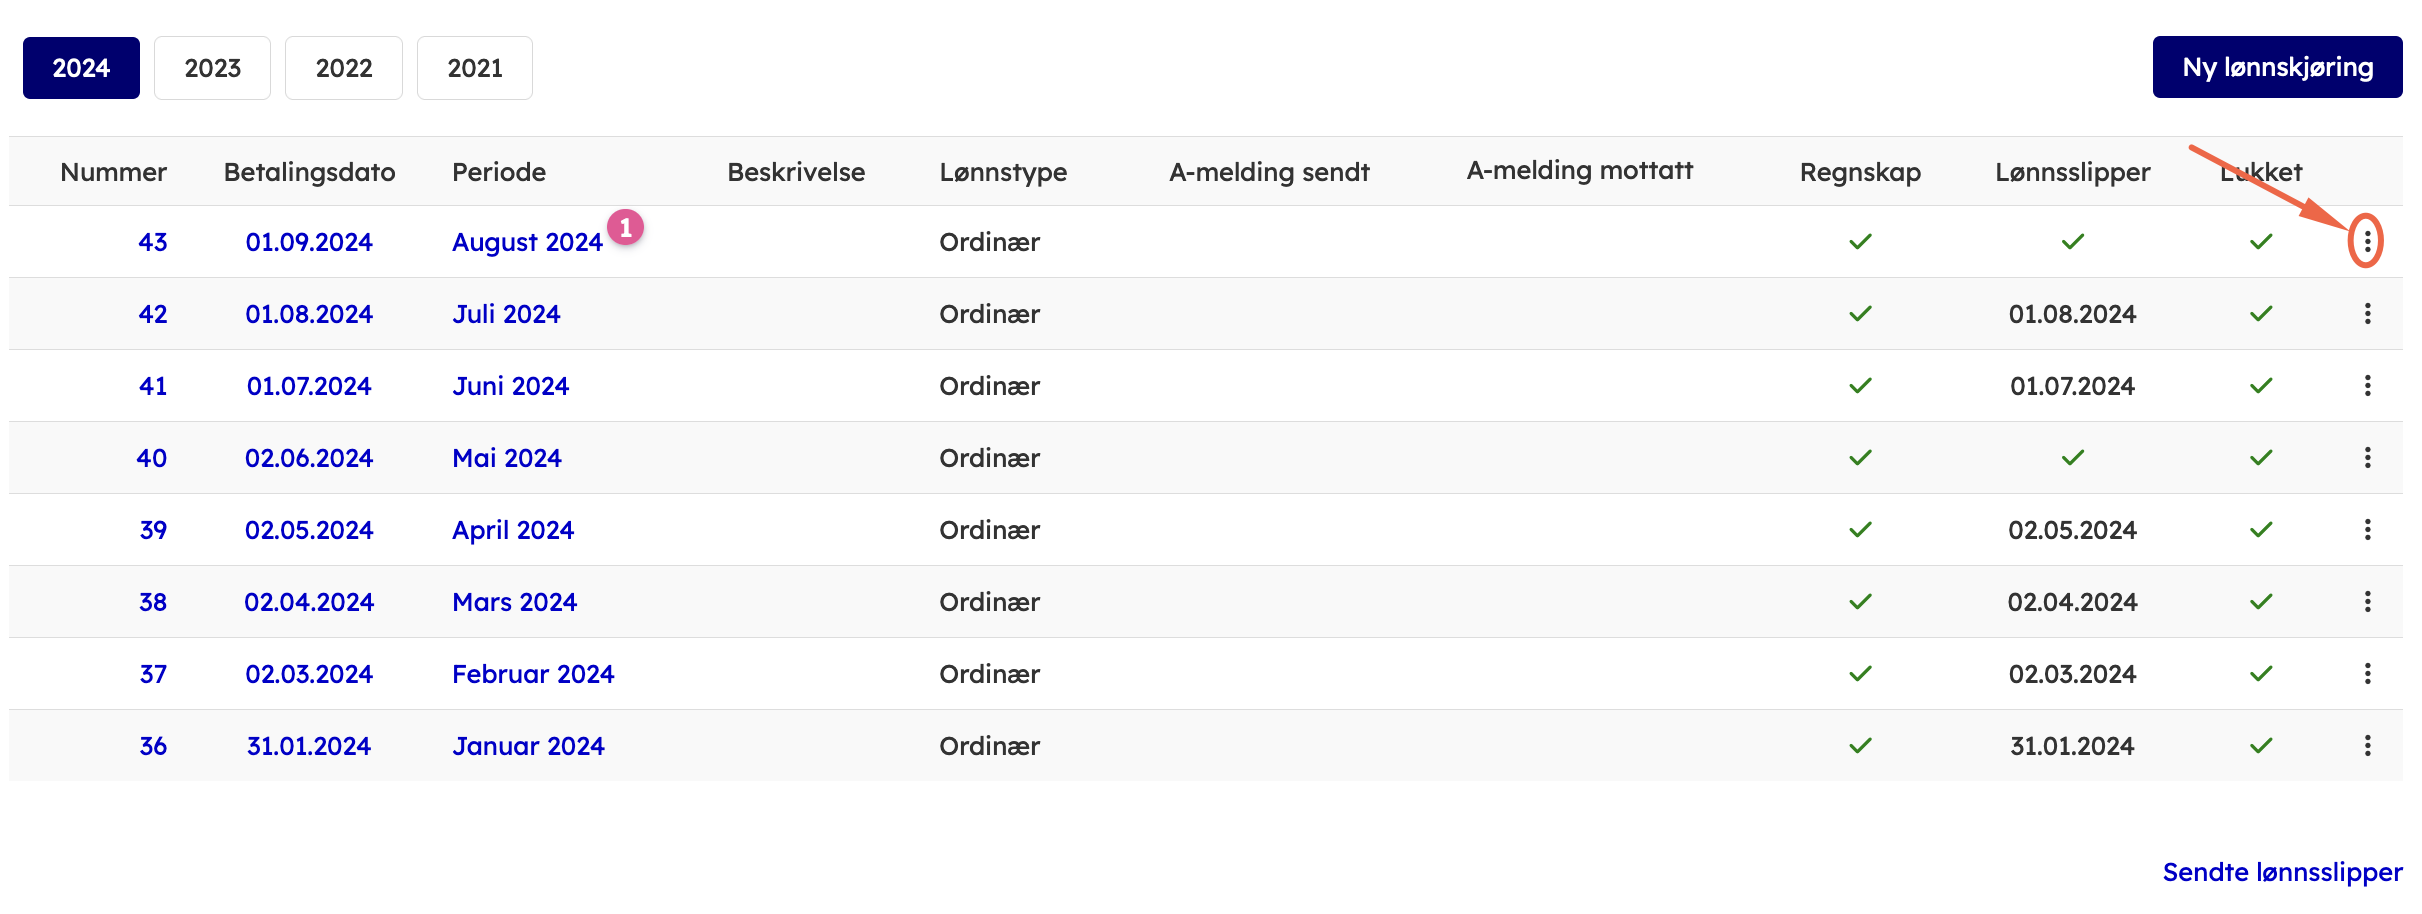Open payroll run number 42

click(152, 314)
